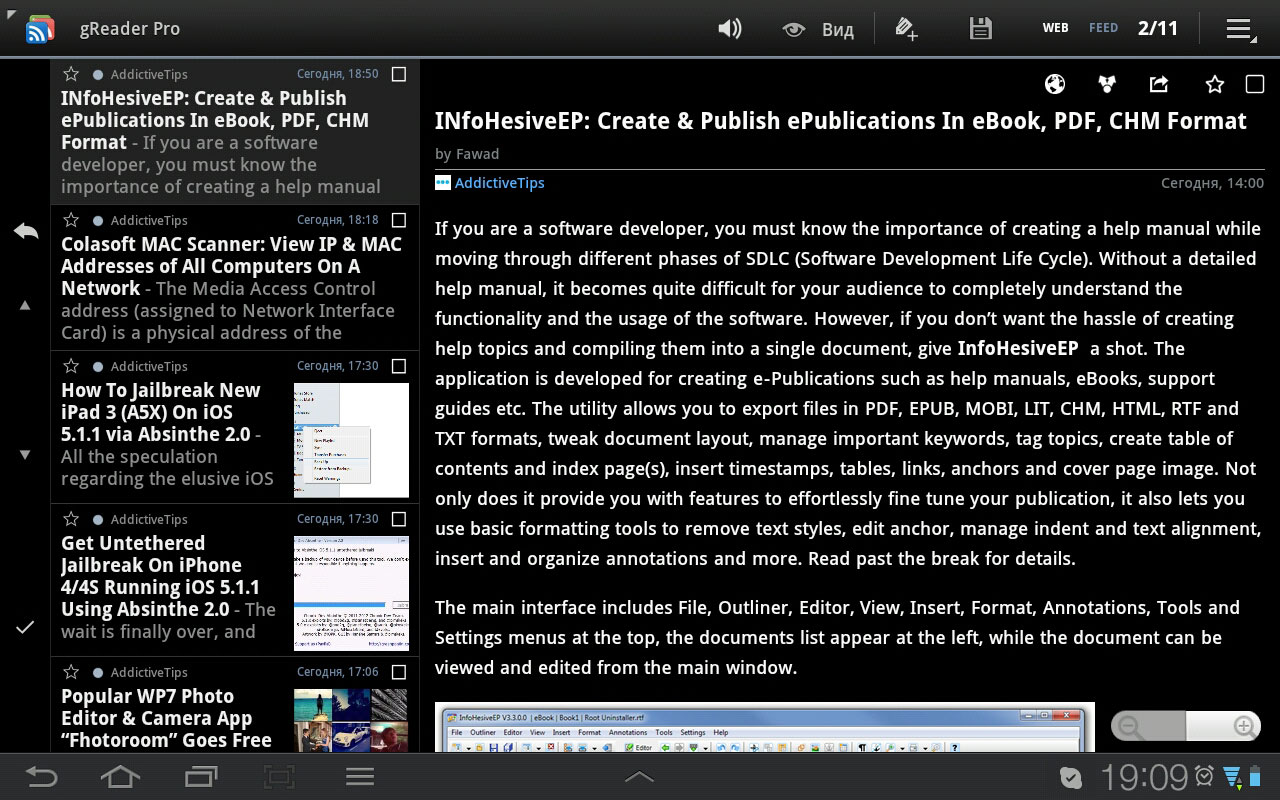Viewport: 1280px width, 800px height.
Task: Mark the open article read checkbox
Action: (x=1255, y=84)
